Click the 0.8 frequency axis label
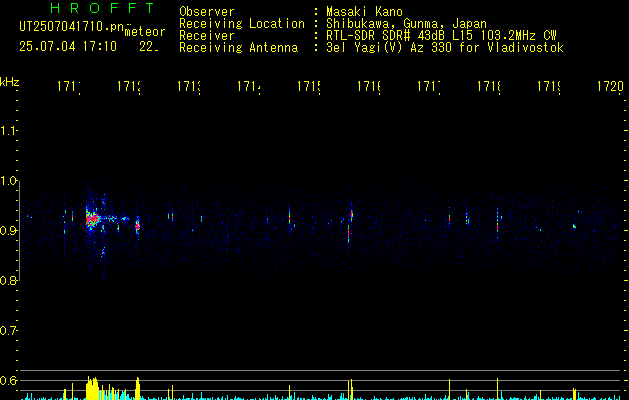629x400 pixels. pos(8,280)
